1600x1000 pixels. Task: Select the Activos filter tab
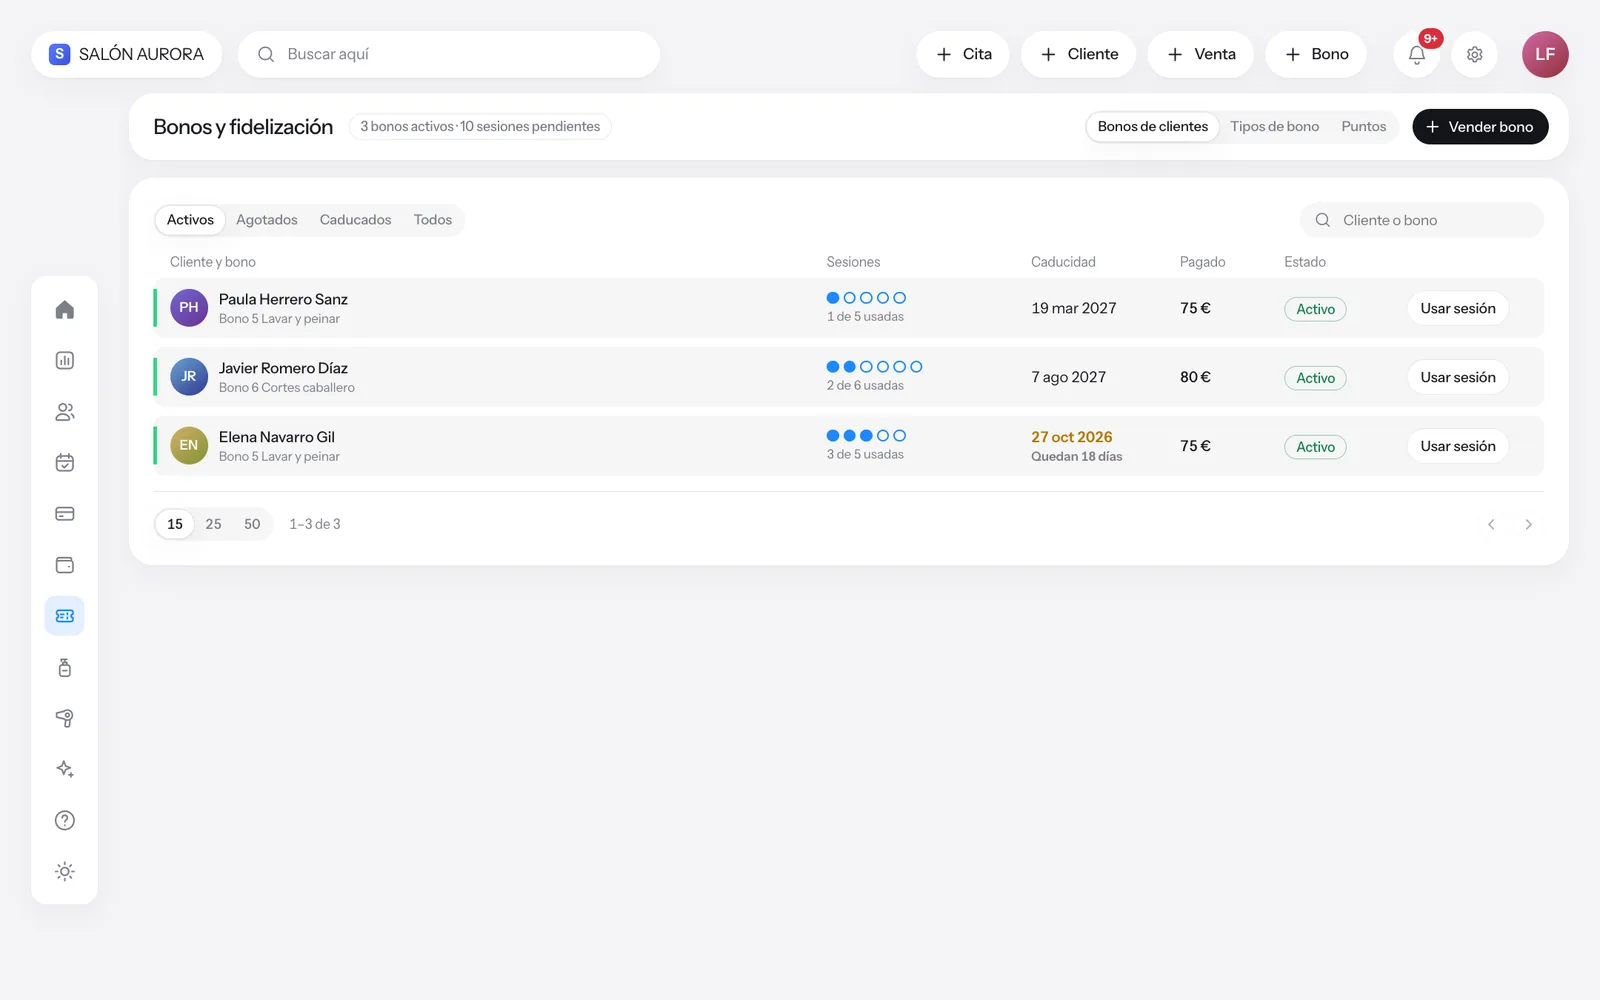pyautogui.click(x=190, y=220)
